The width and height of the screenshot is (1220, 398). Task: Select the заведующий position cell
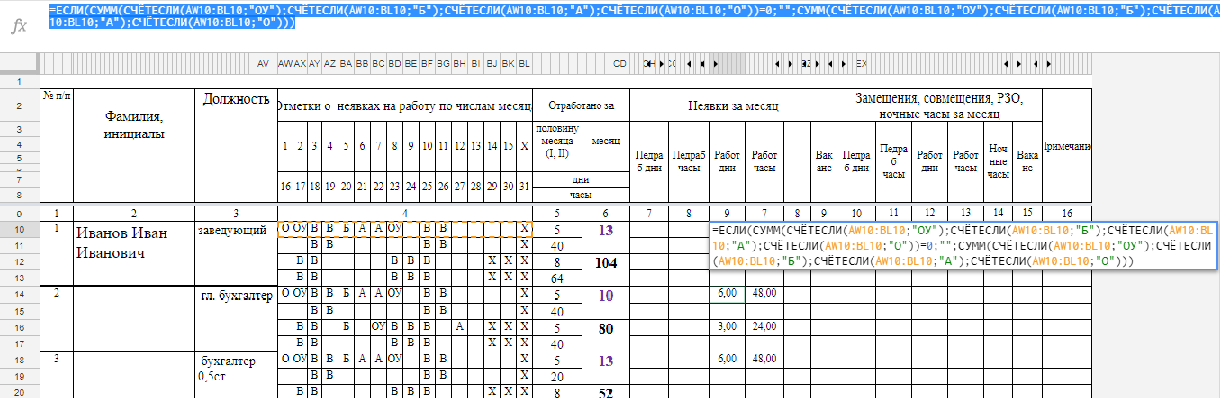coord(236,230)
